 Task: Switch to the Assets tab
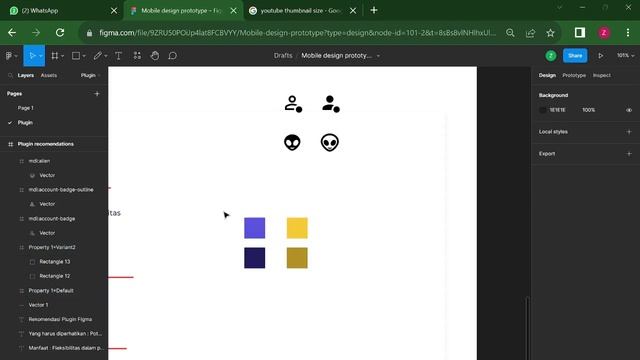point(49,76)
